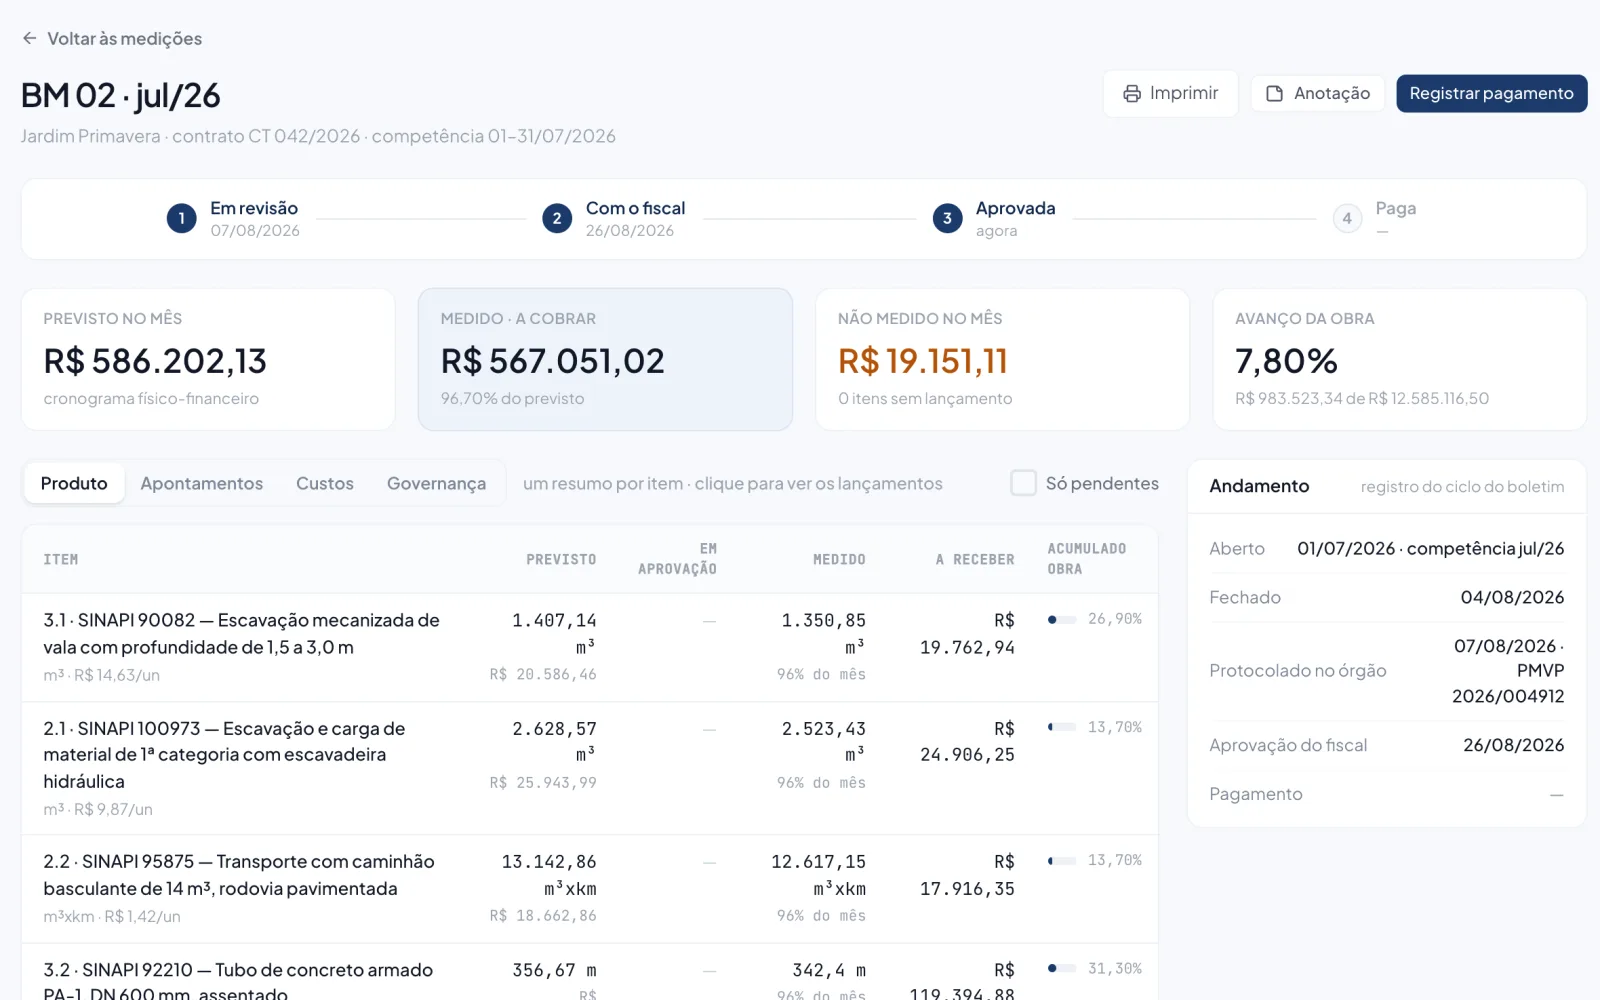Click step 2 circle Com o fiscal

[x=557, y=218]
